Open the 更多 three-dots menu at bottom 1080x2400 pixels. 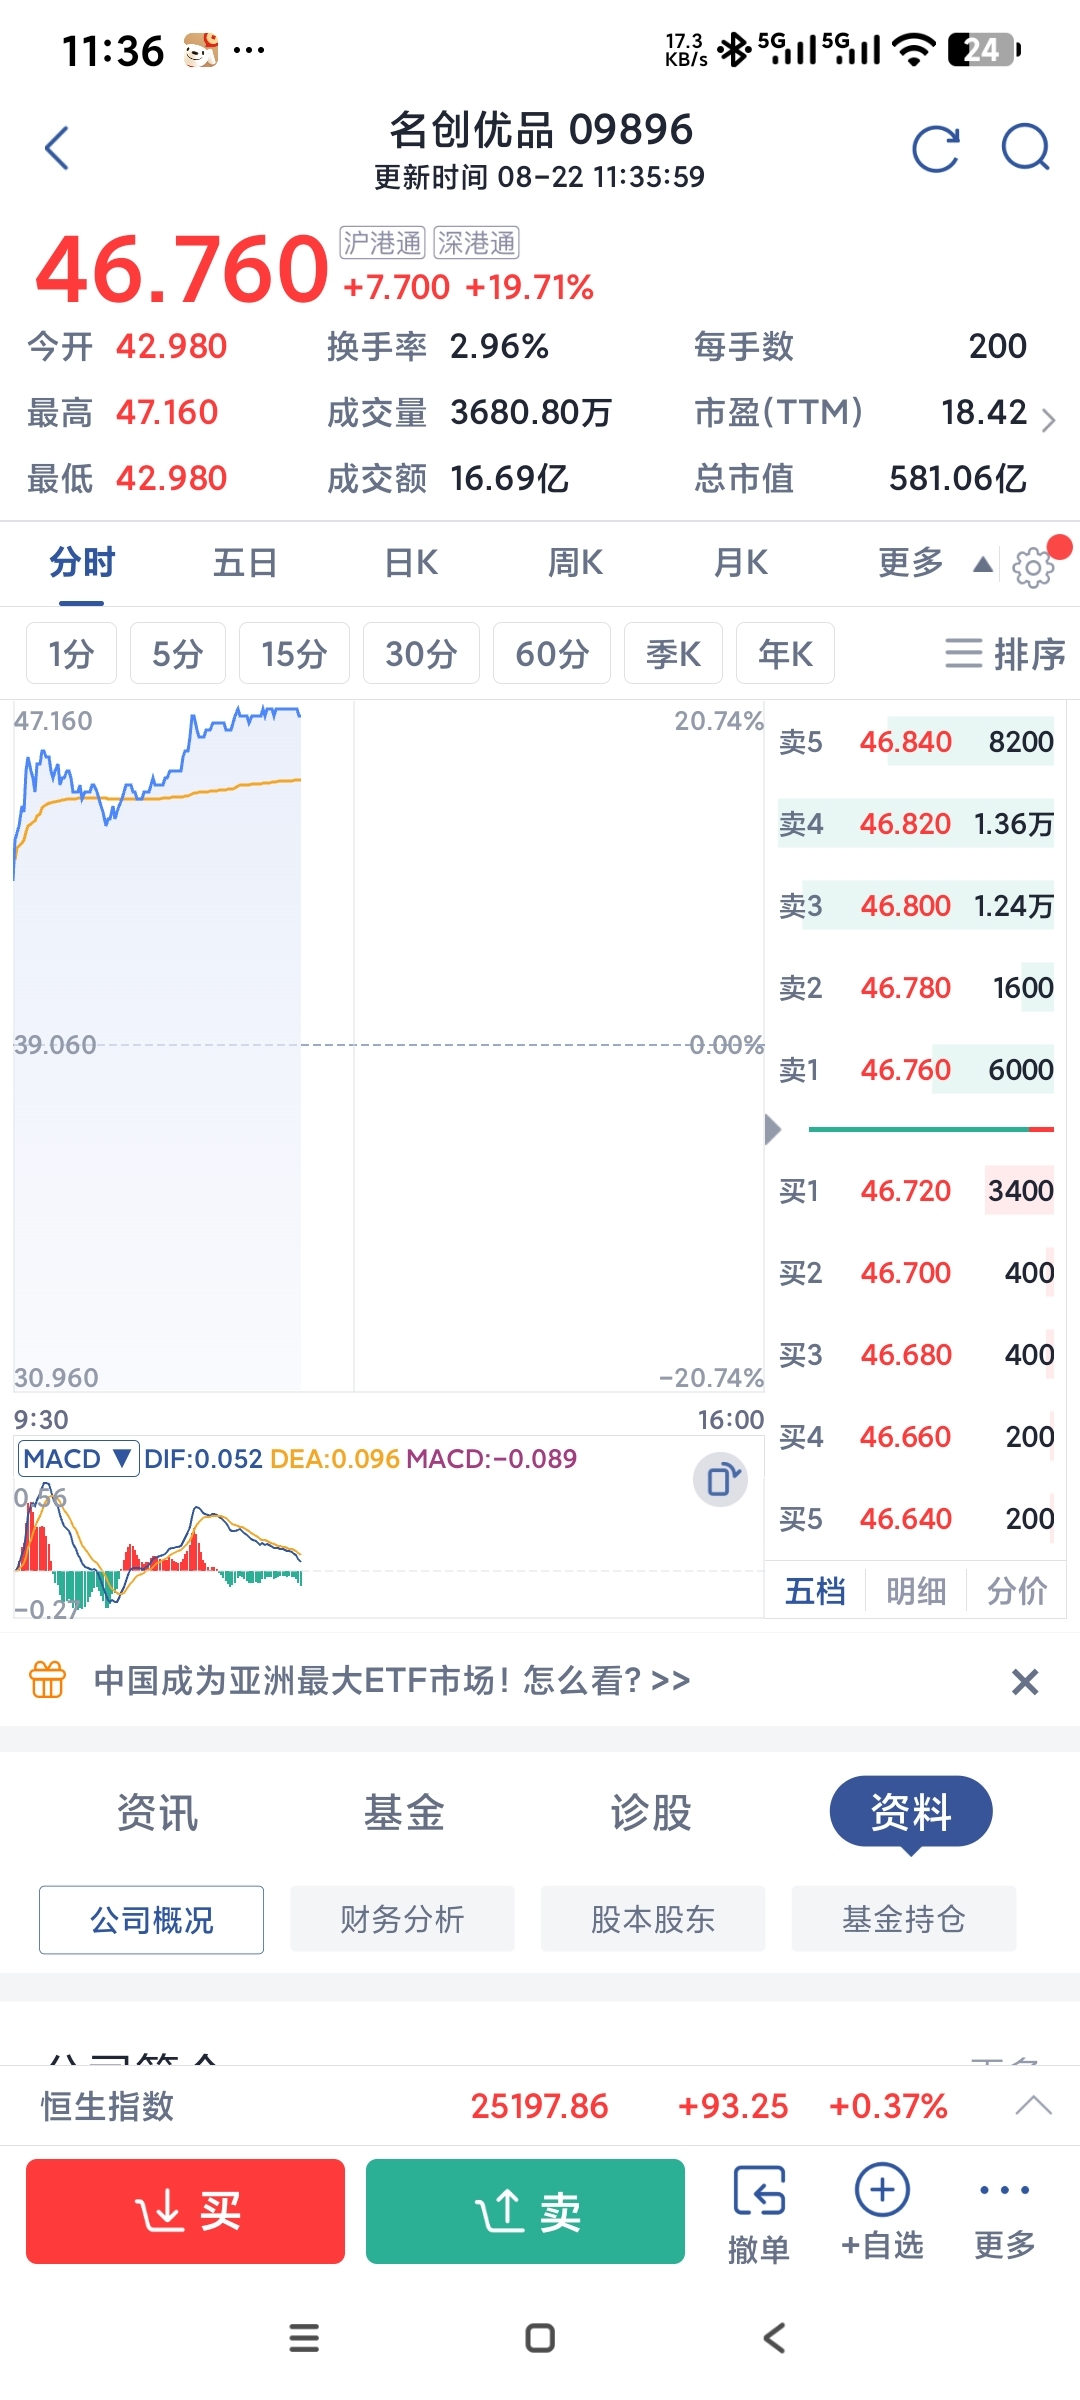tap(1005, 2212)
